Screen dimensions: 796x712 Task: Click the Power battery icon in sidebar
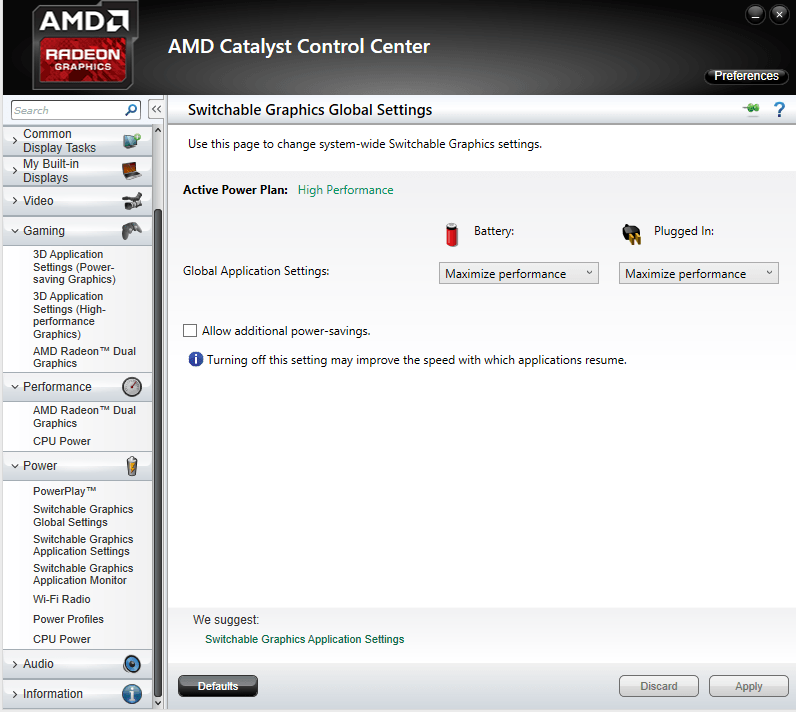click(132, 466)
